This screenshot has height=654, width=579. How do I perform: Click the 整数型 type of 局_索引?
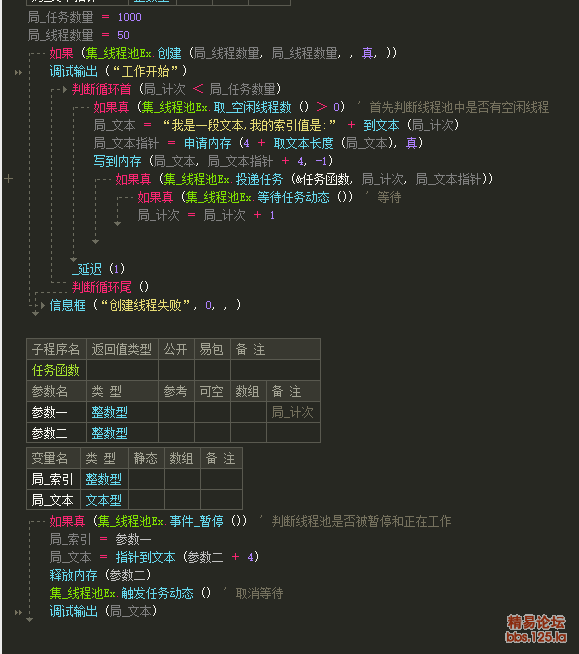(x=103, y=479)
